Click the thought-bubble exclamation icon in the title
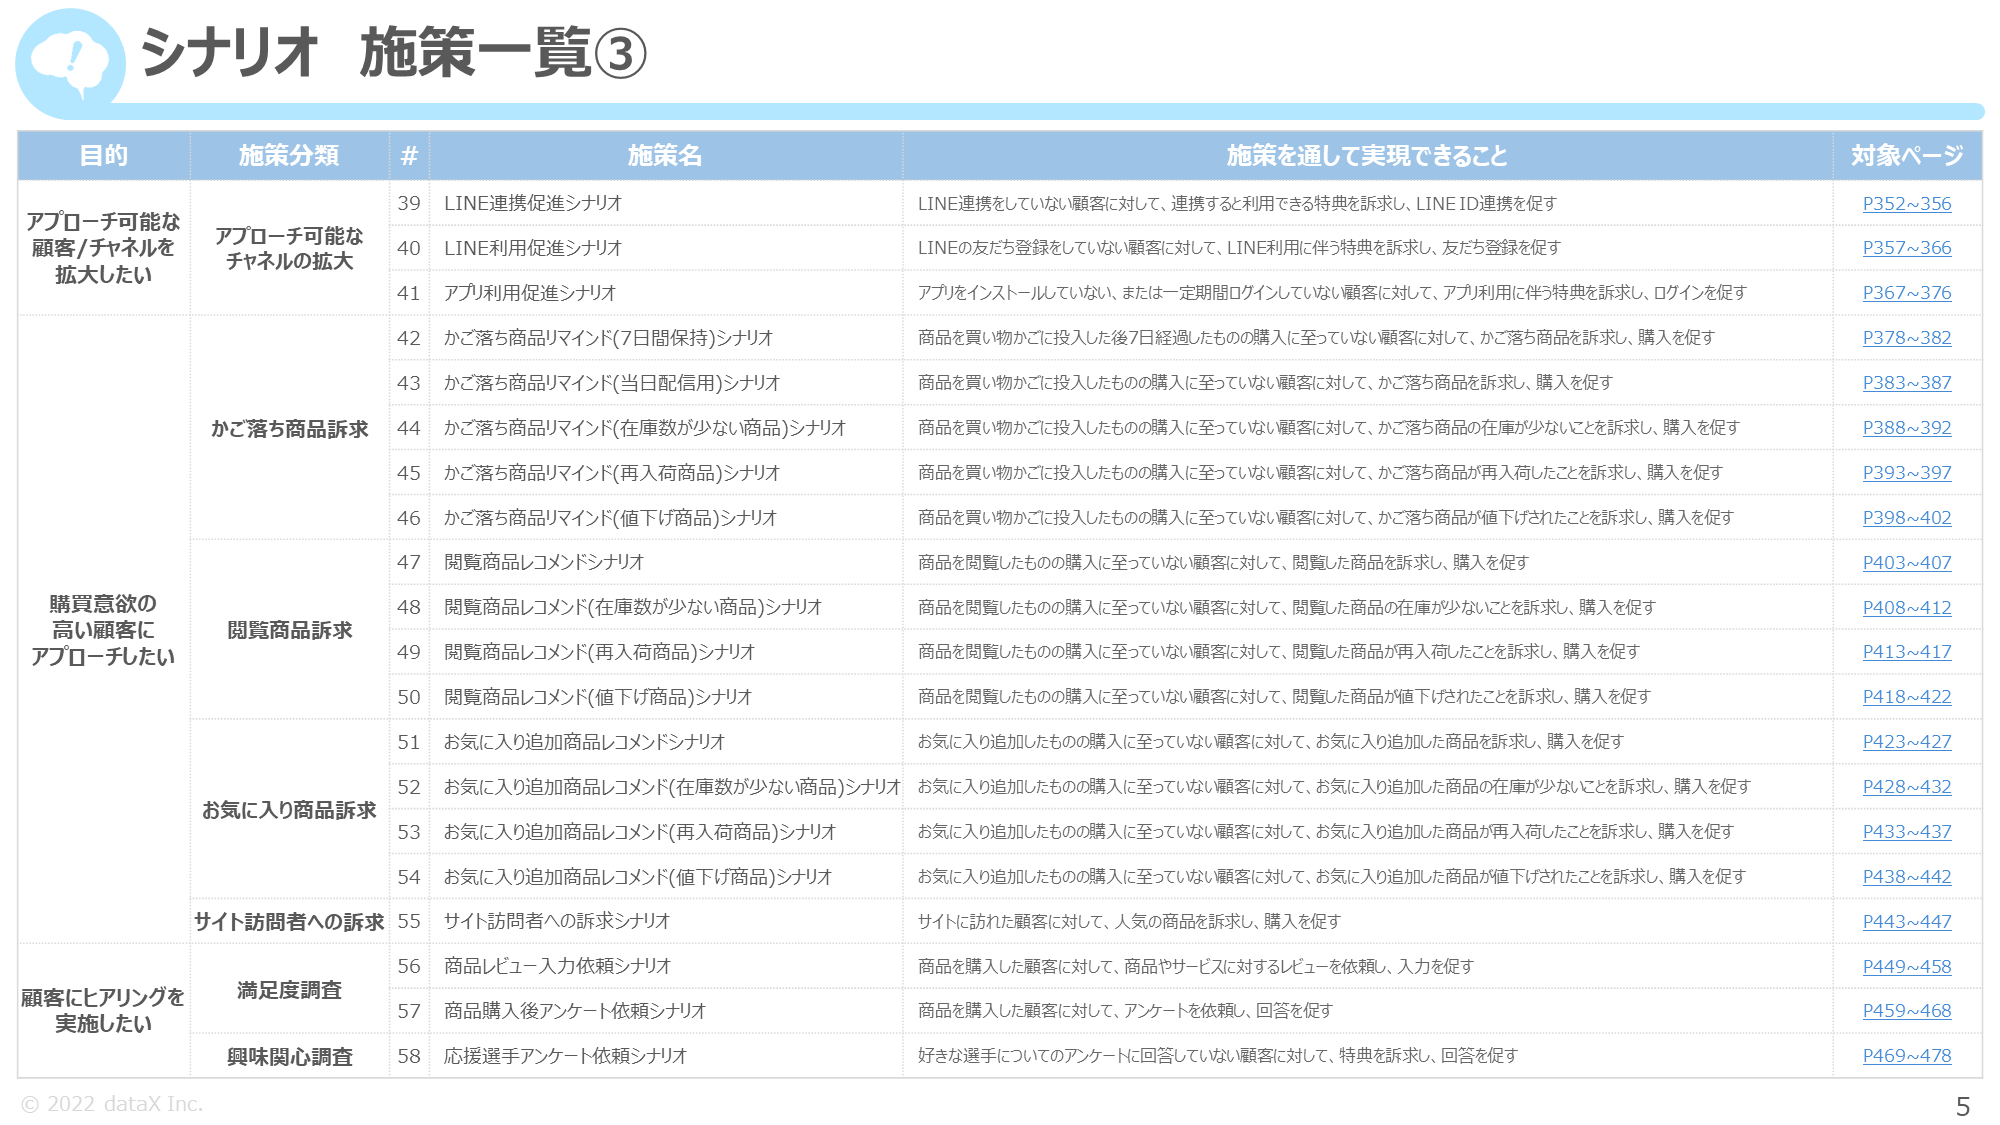The width and height of the screenshot is (2000, 1125). (x=70, y=63)
